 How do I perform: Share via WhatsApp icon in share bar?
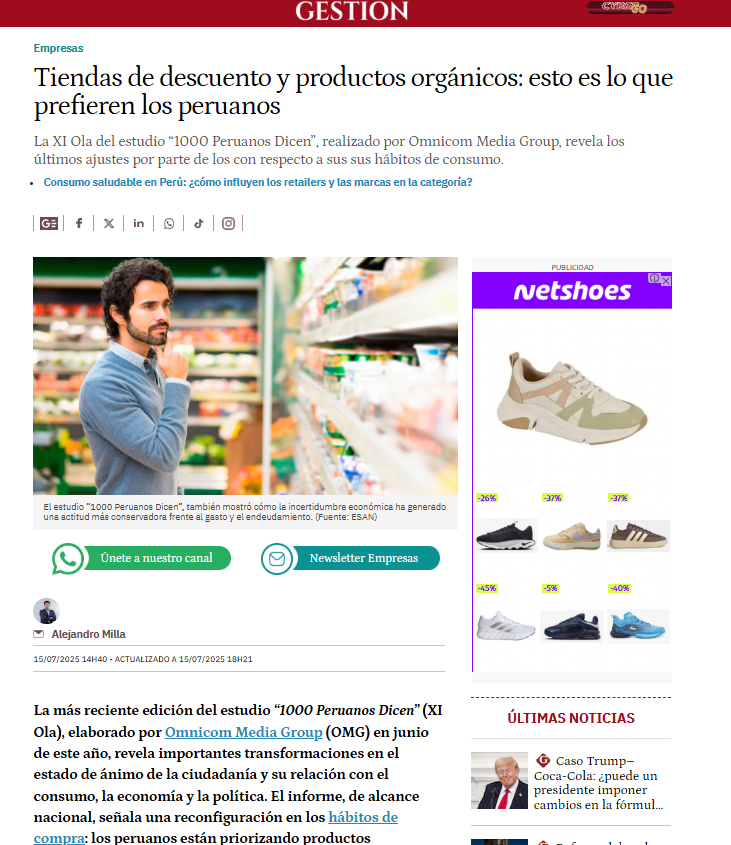pyautogui.click(x=169, y=223)
